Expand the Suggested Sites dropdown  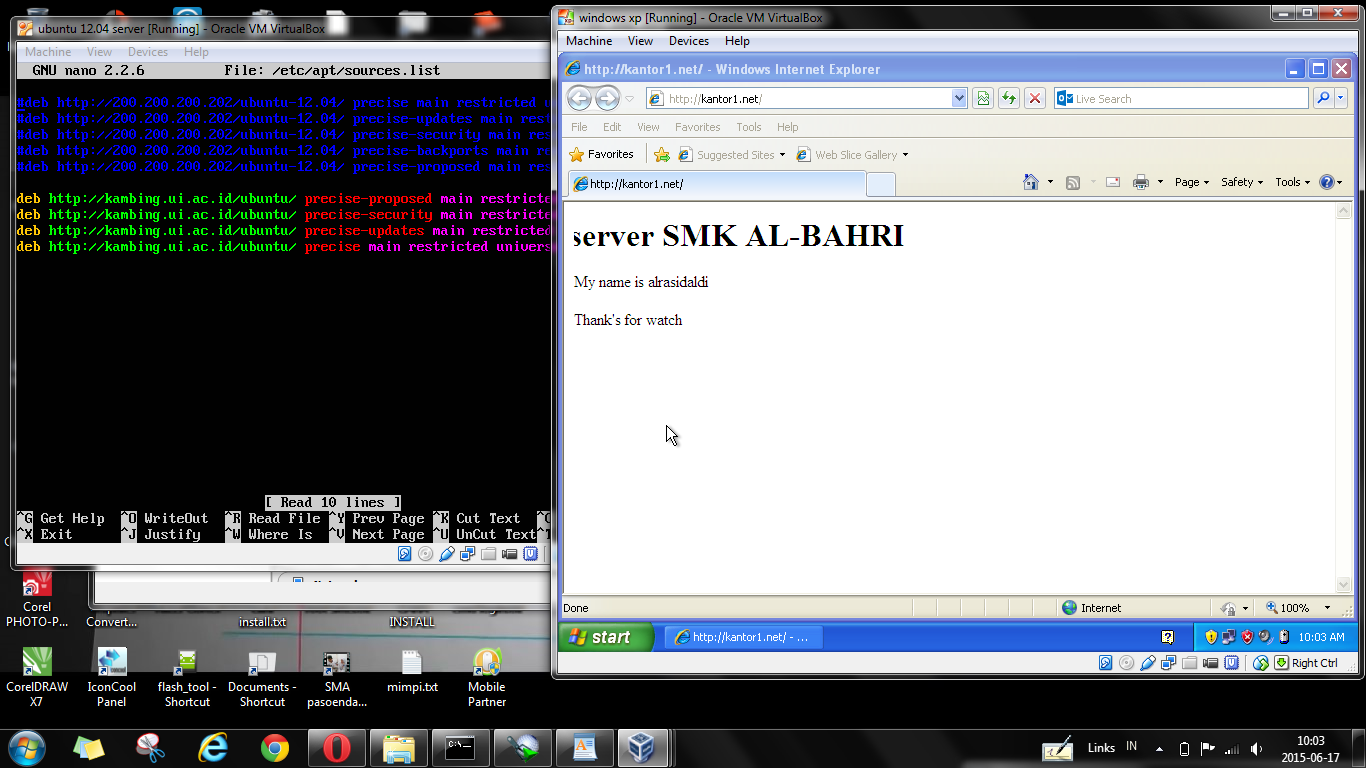pos(782,155)
